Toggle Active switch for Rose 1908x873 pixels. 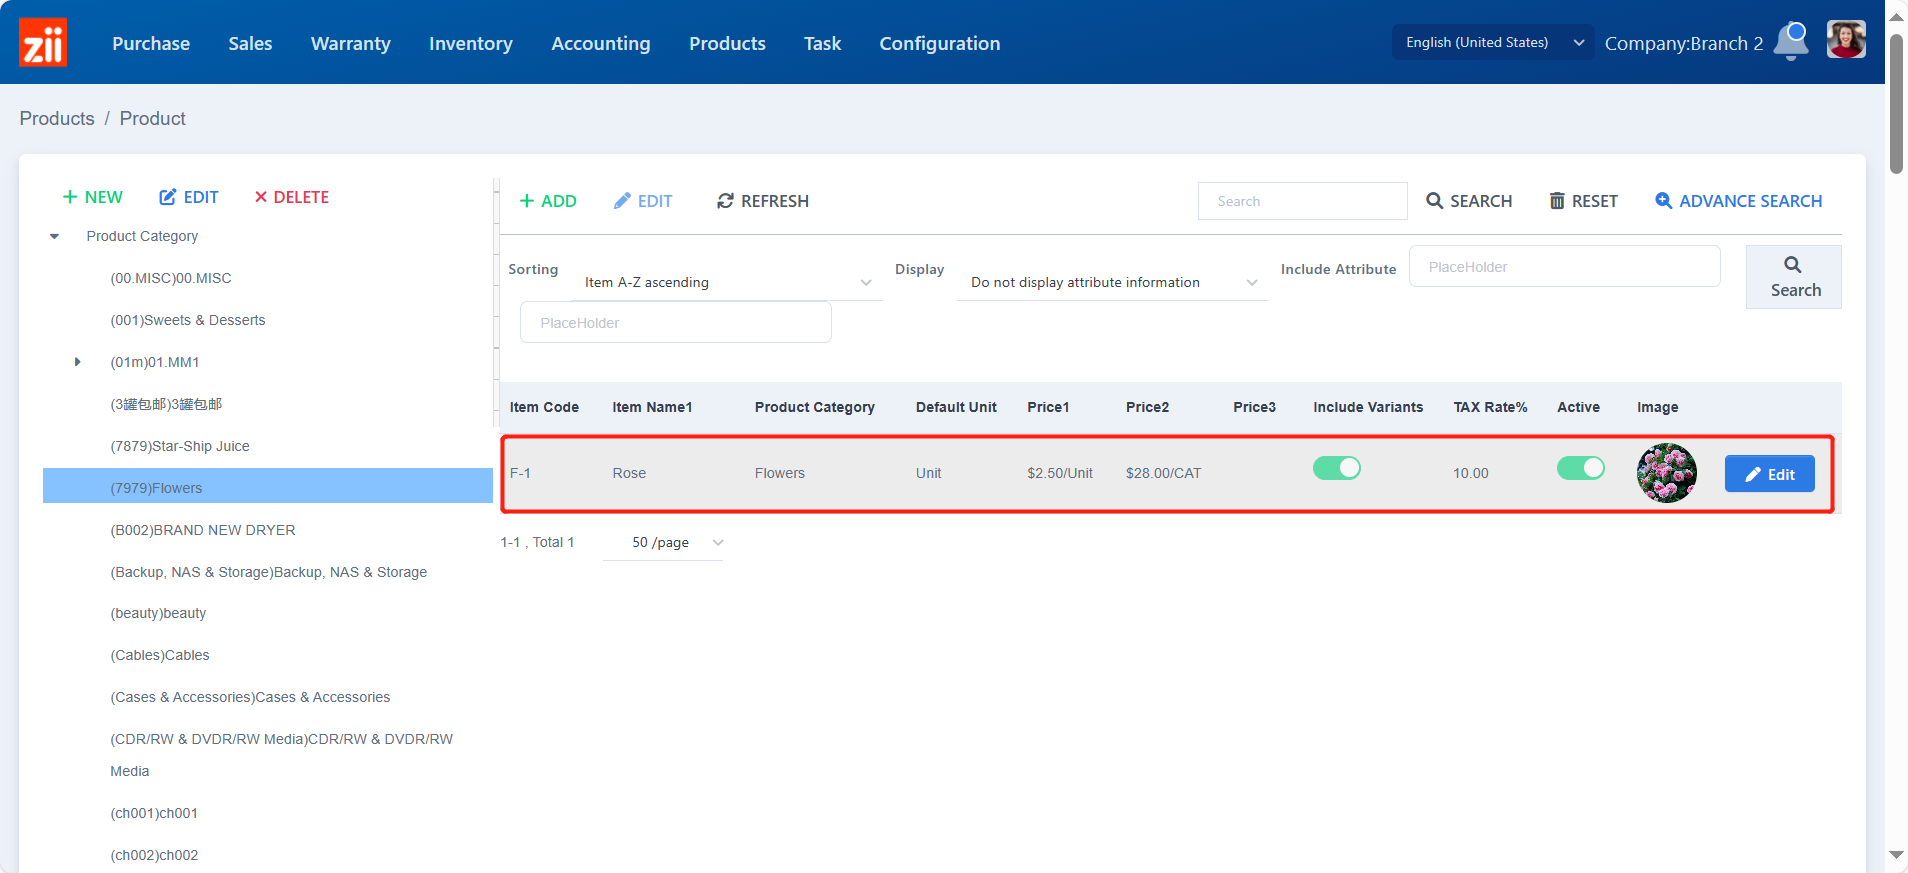pos(1580,468)
